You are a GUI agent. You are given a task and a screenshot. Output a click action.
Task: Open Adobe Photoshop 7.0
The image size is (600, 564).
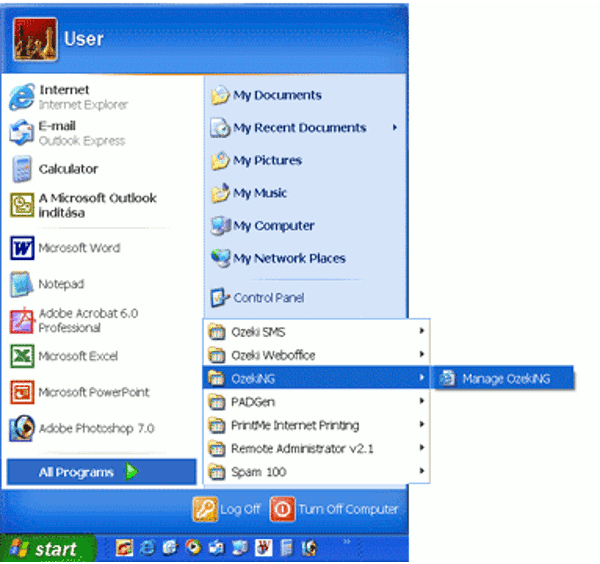(81, 428)
